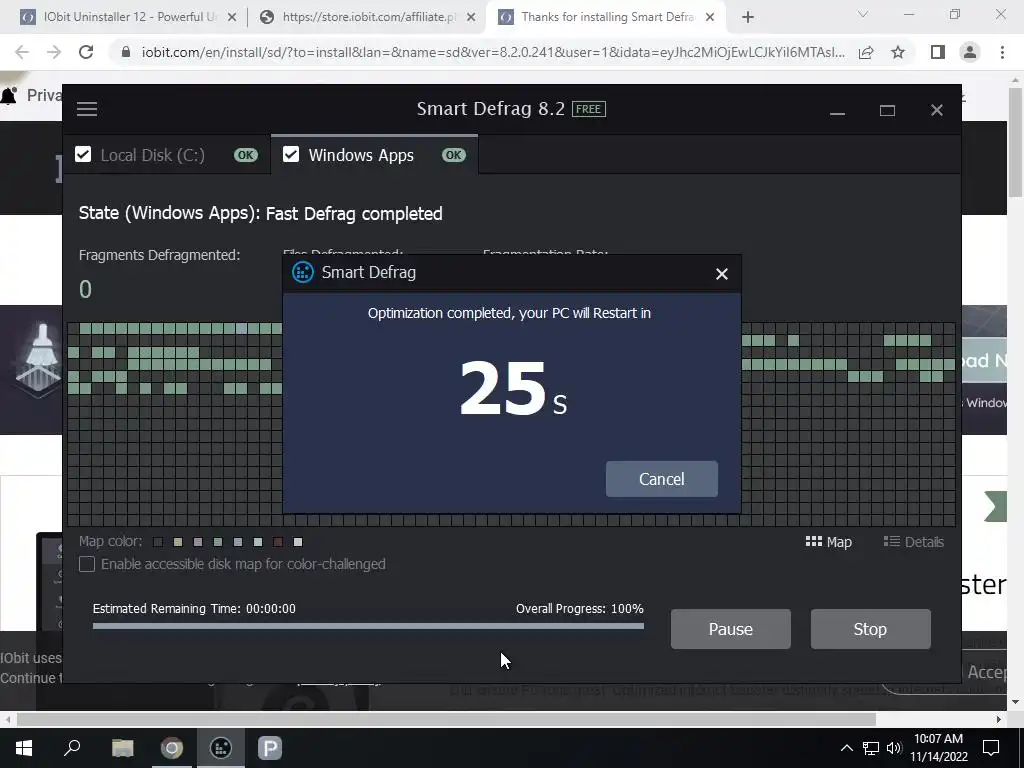Image resolution: width=1024 pixels, height=768 pixels.
Task: Close the Thanks for installing Smart Defrag tab
Action: (711, 18)
